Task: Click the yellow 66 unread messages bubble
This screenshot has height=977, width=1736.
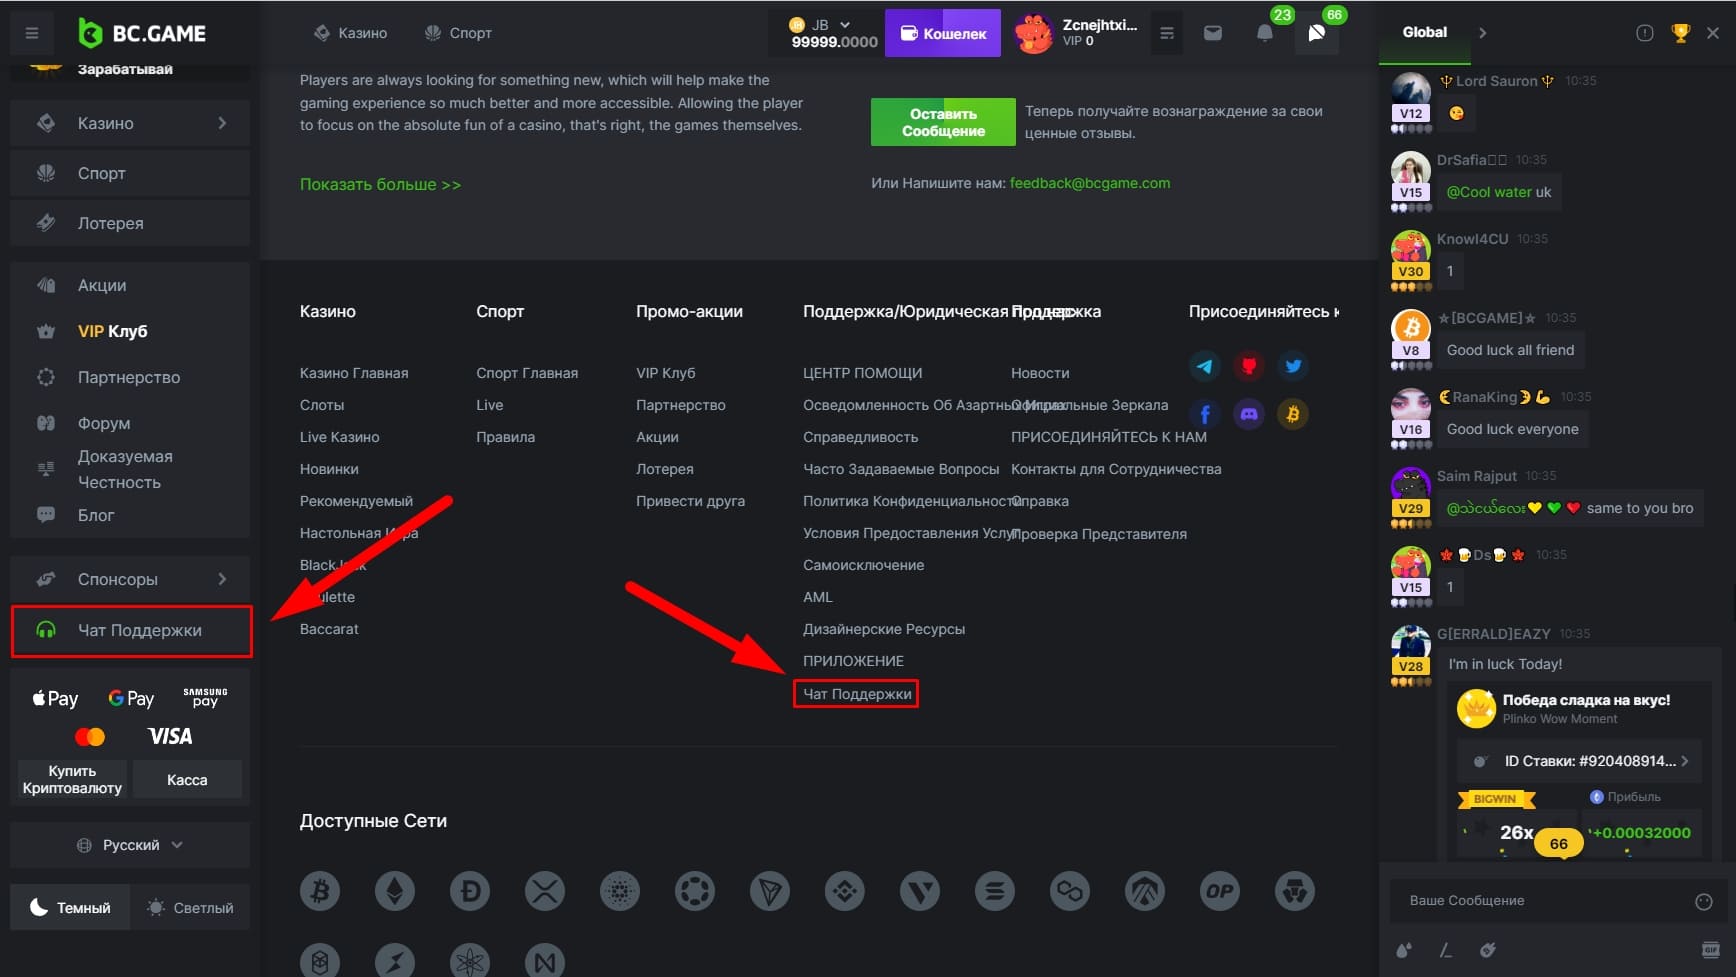Action: click(x=1558, y=844)
